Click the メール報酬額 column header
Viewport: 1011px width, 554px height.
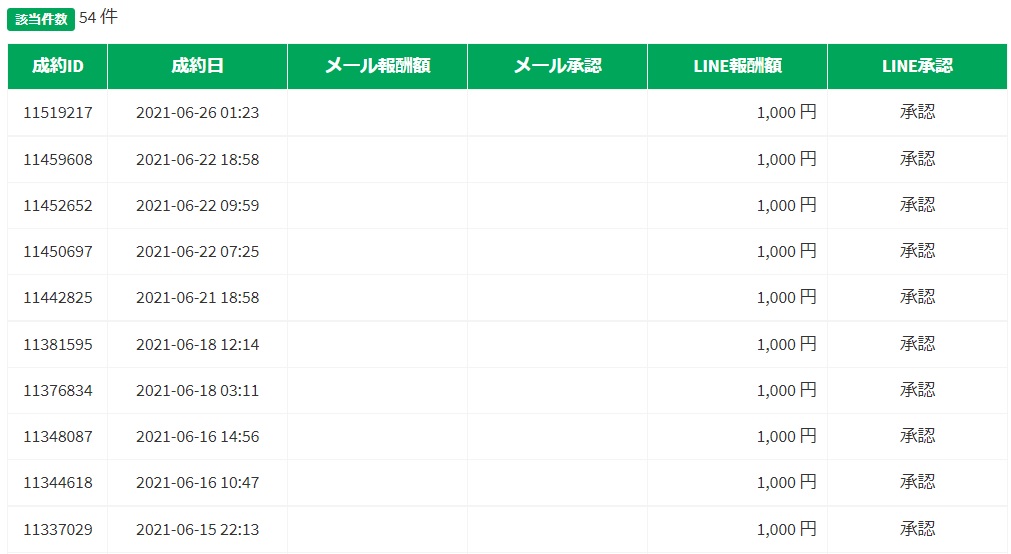(x=377, y=66)
